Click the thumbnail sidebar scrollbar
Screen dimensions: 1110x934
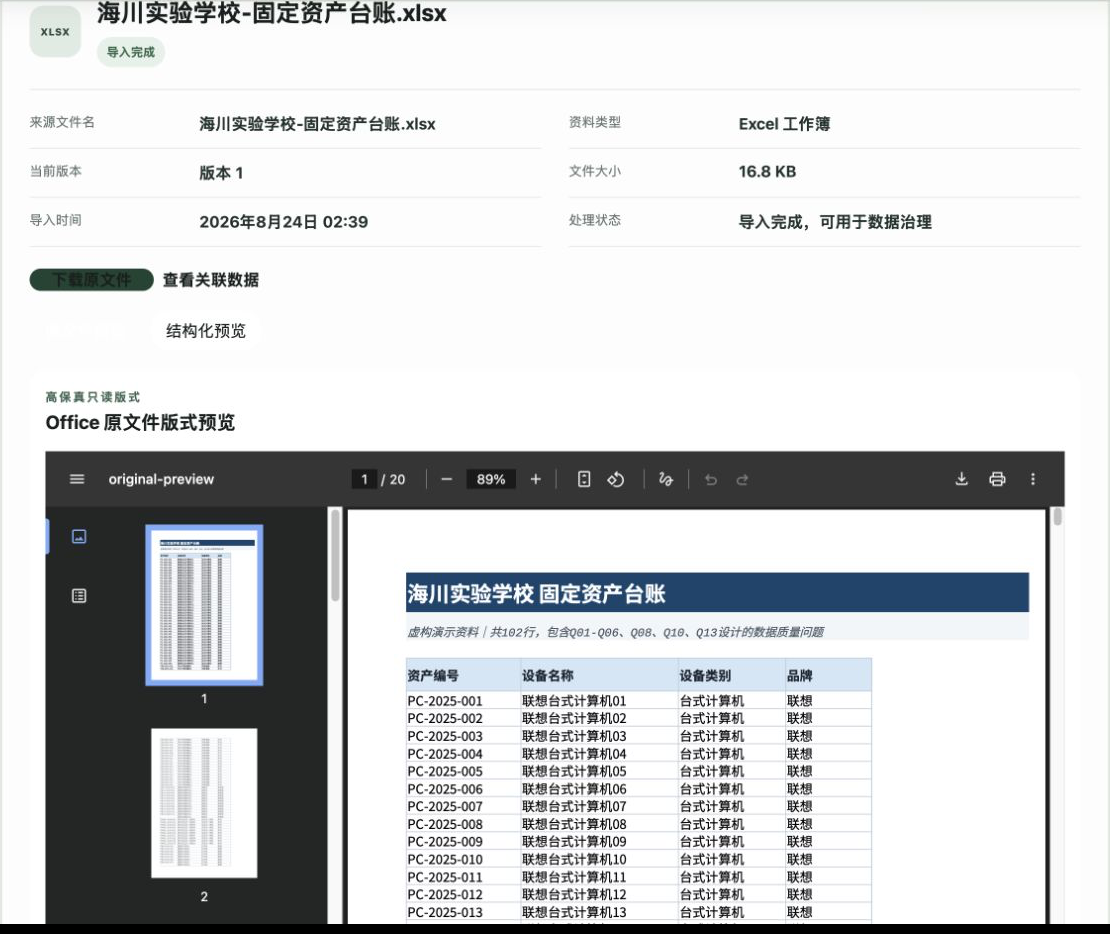pyautogui.click(x=336, y=556)
